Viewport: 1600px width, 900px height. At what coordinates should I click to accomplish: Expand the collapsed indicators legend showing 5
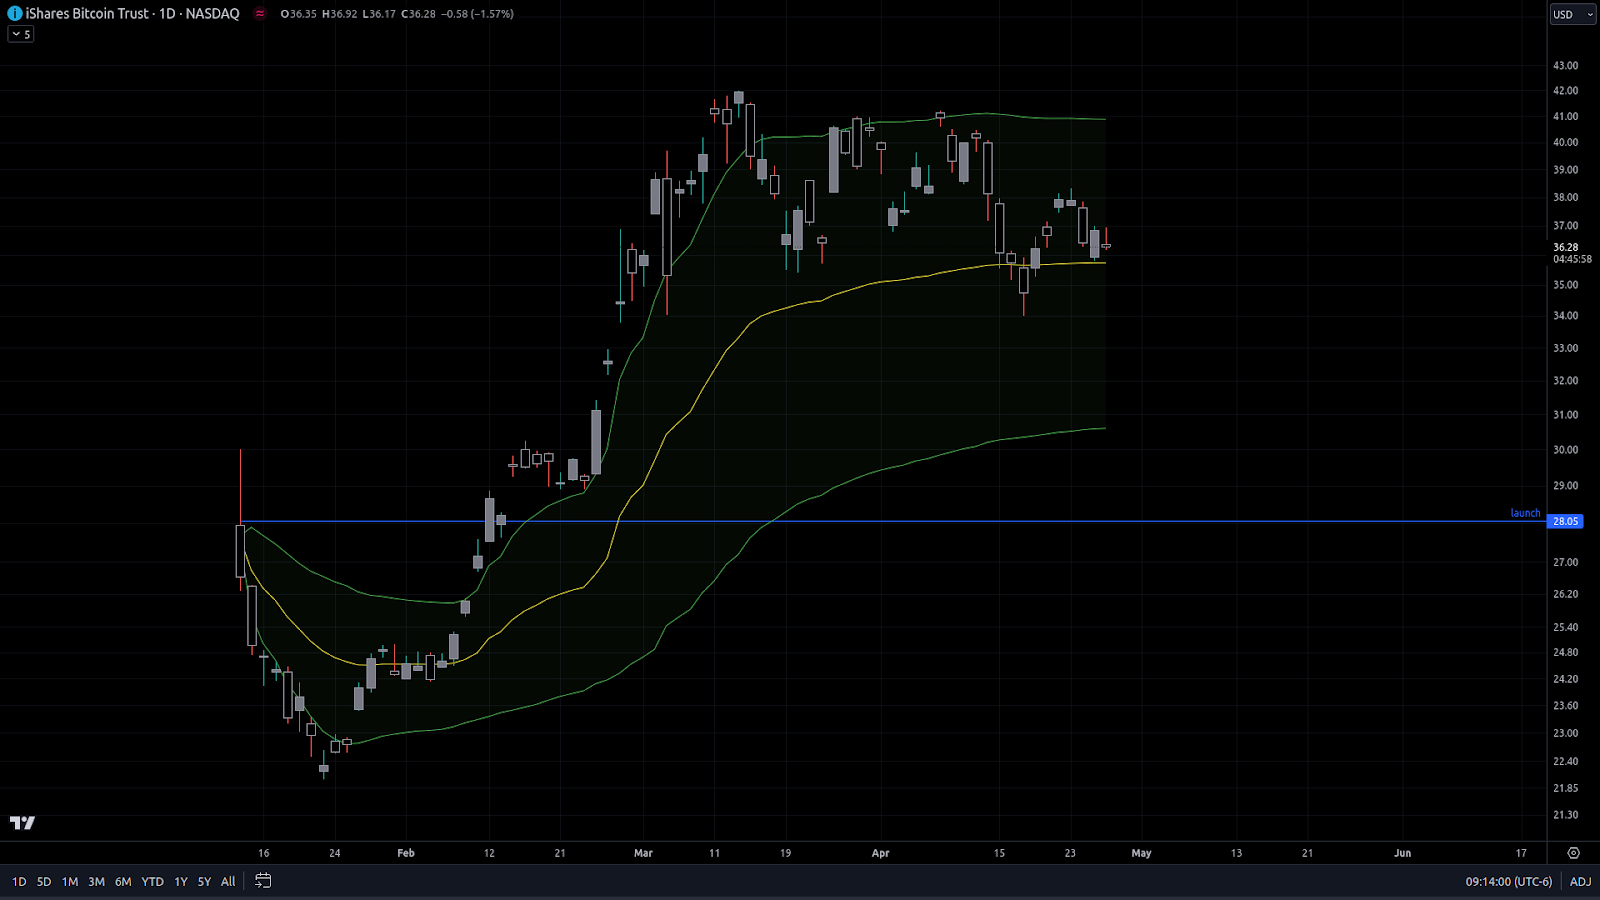[x=21, y=34]
